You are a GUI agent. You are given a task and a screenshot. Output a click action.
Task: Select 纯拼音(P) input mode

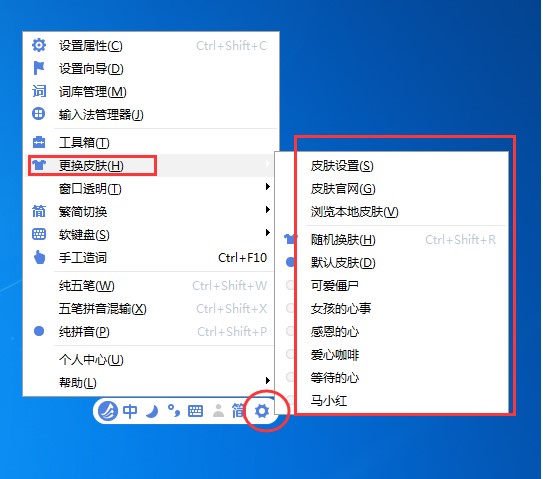click(150, 331)
